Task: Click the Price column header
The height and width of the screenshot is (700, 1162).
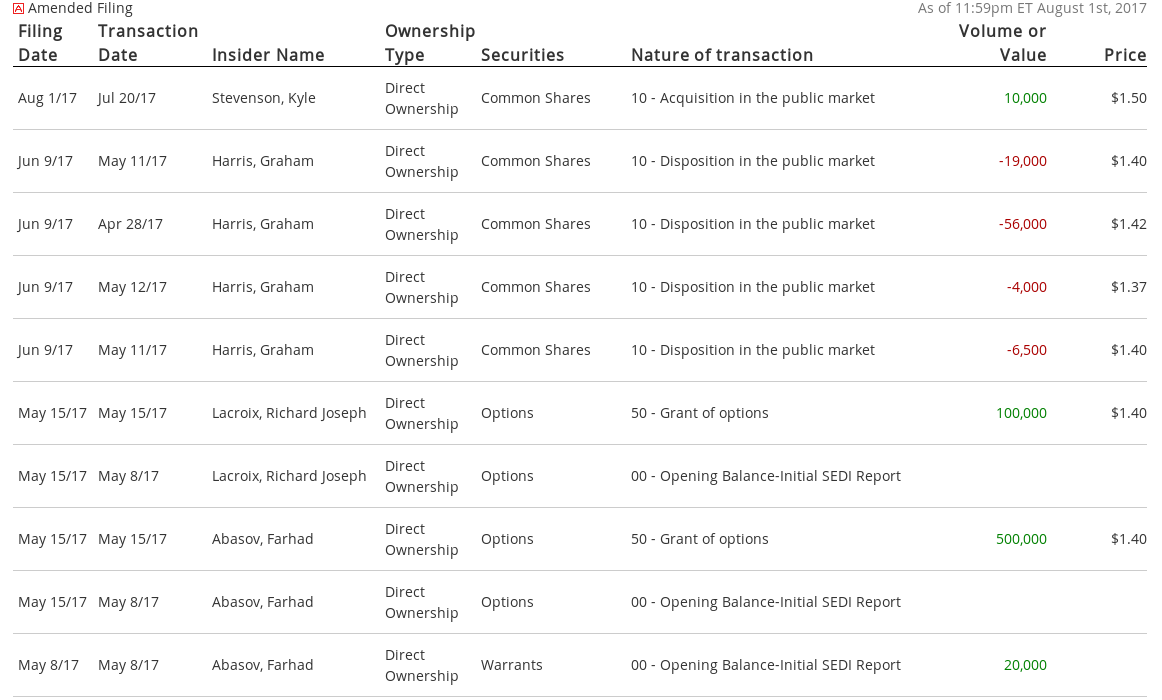Action: (x=1125, y=55)
